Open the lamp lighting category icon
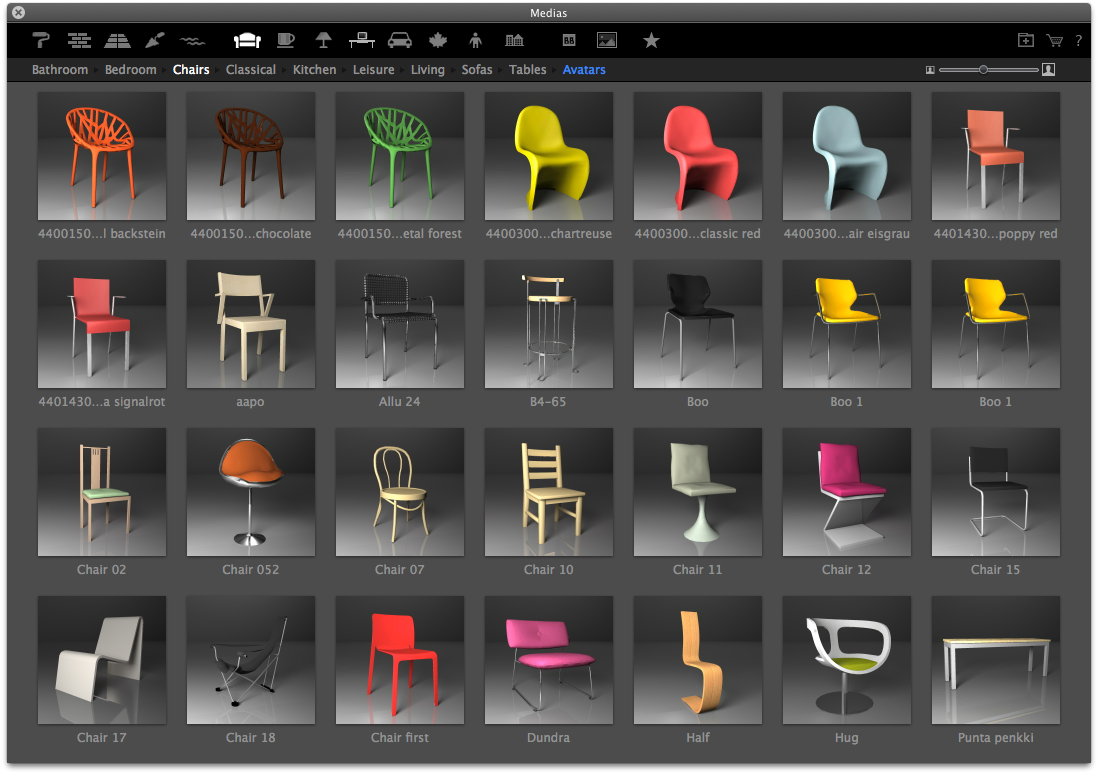The image size is (1098, 774). (323, 41)
